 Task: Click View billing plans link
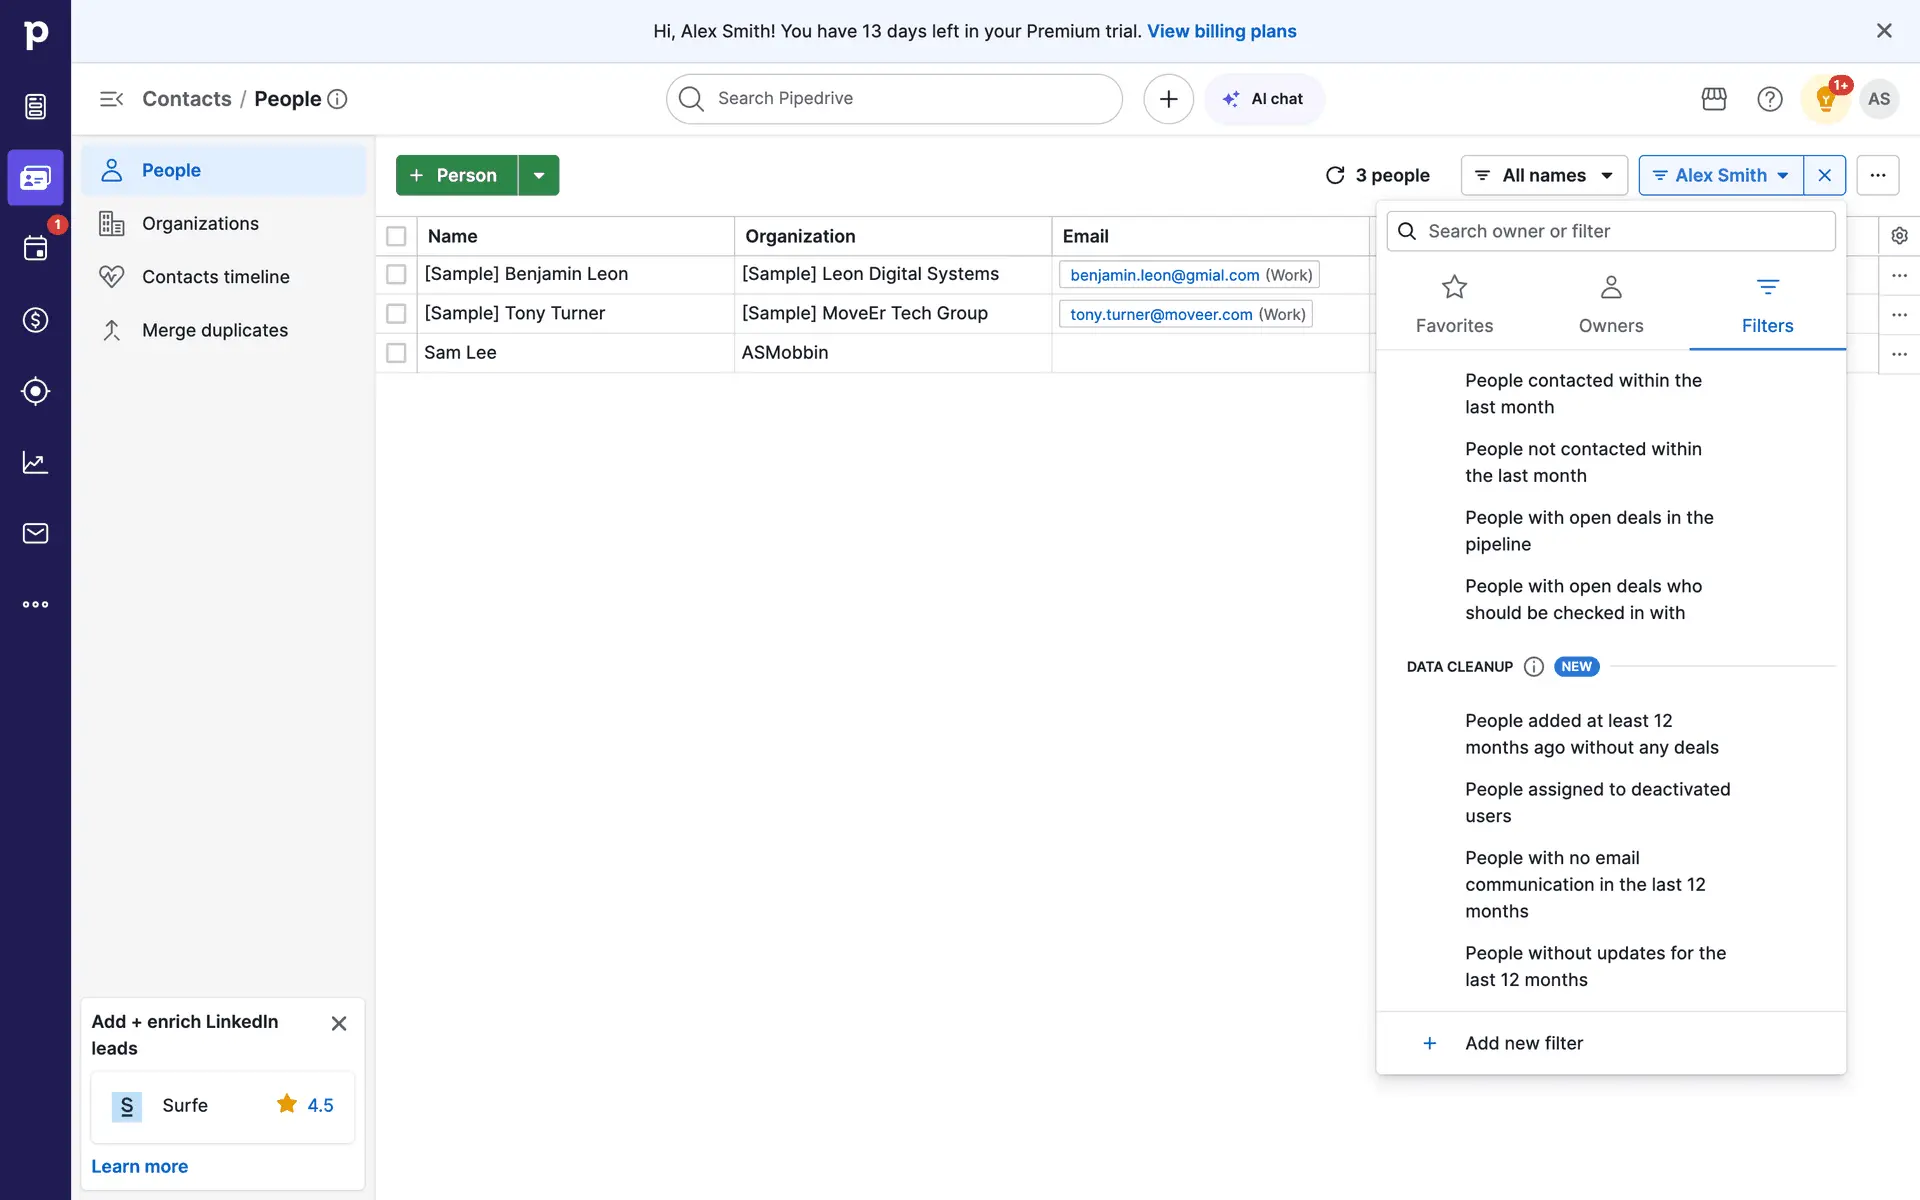(1221, 31)
